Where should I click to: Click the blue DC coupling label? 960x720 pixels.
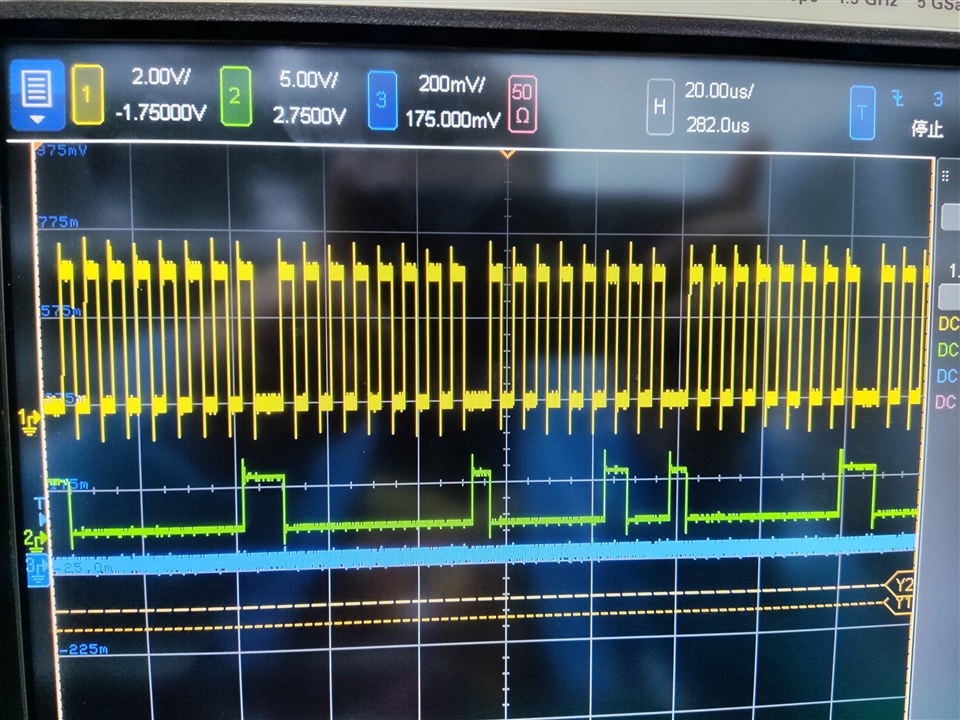click(947, 375)
